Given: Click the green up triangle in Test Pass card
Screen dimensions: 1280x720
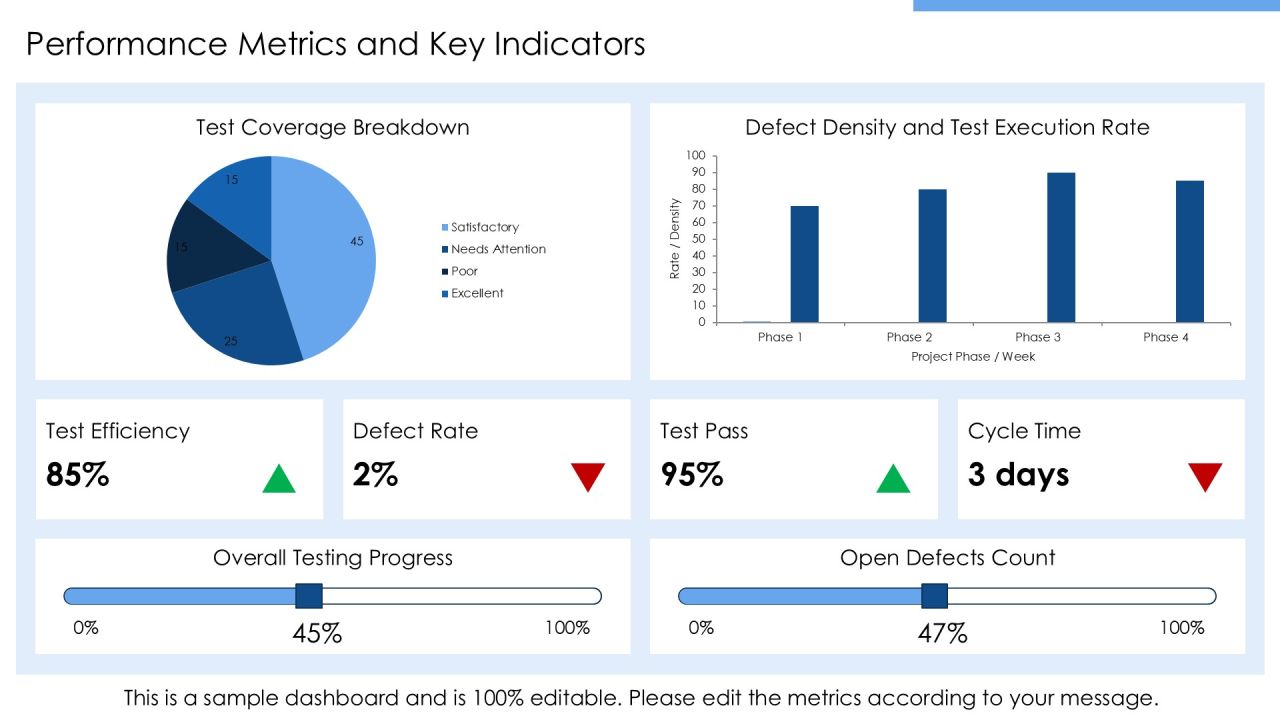Looking at the screenshot, I should [x=893, y=479].
